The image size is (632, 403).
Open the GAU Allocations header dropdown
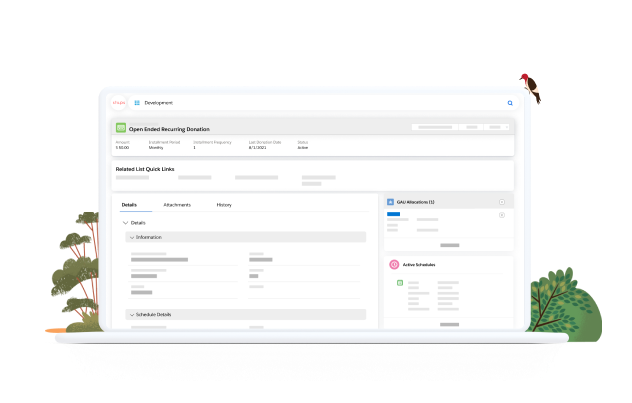click(x=502, y=202)
